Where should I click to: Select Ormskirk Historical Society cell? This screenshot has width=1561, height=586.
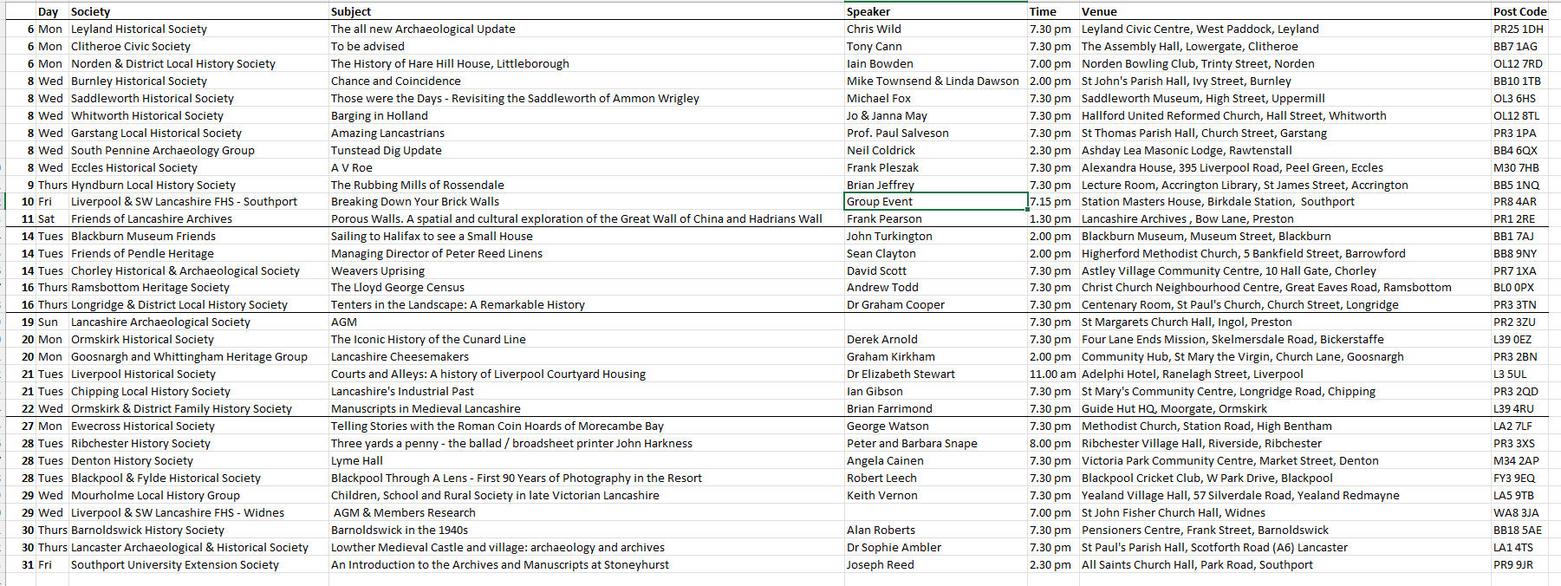198,340
